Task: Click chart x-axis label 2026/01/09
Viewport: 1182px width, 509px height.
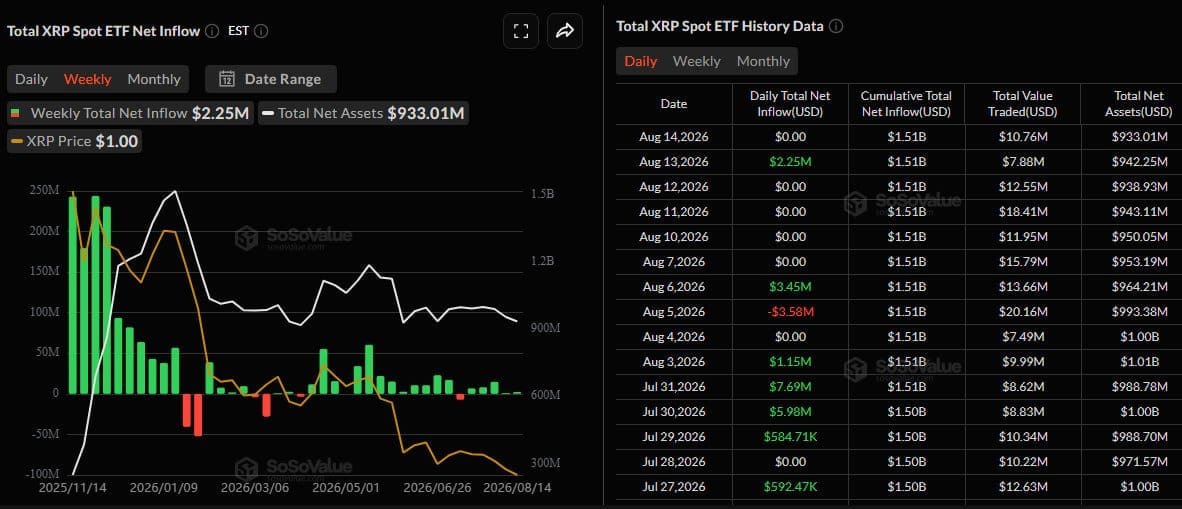Action: (x=164, y=488)
